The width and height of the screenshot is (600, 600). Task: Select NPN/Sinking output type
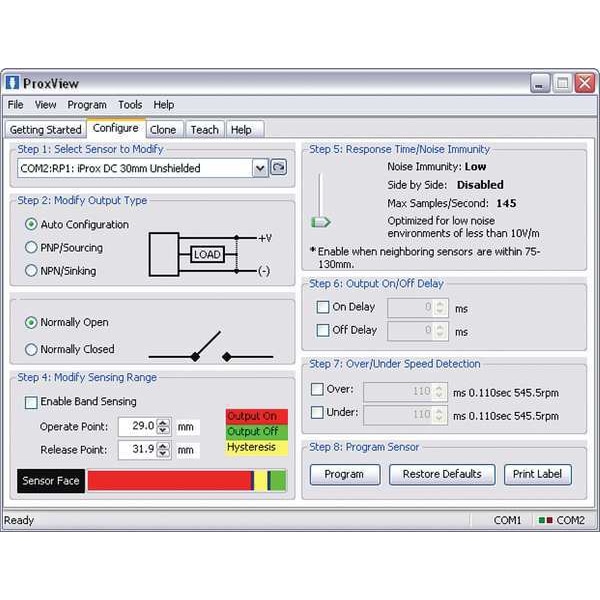coord(32,270)
